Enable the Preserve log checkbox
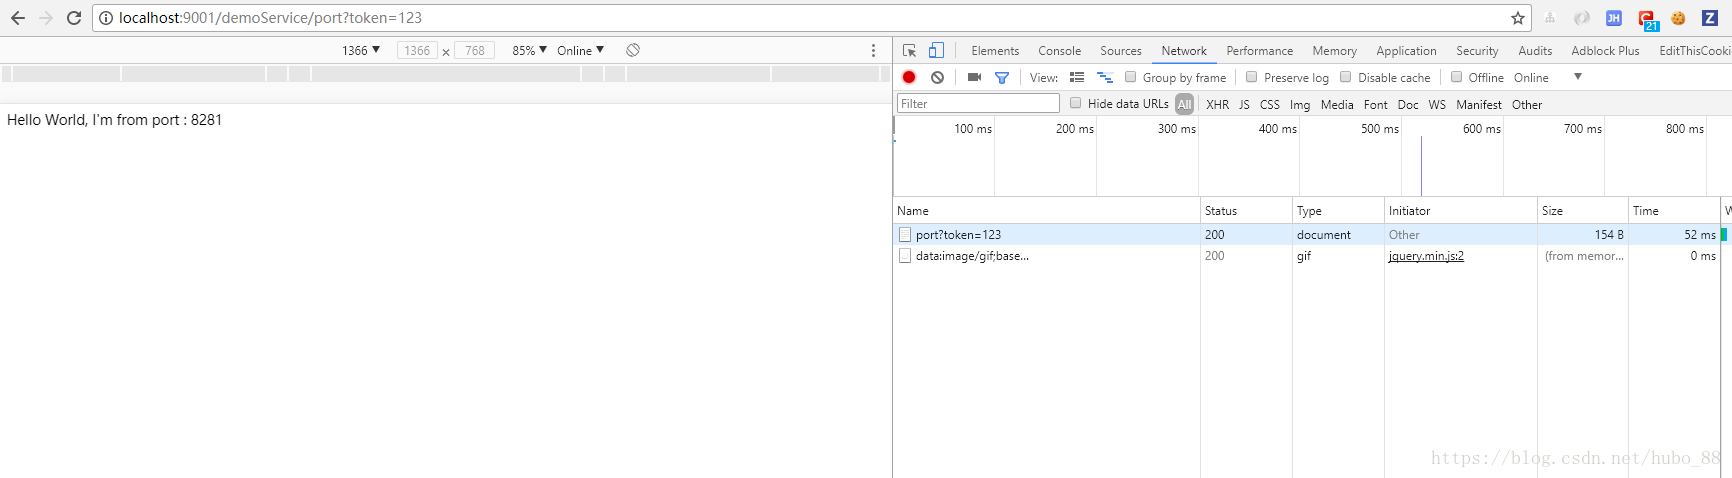This screenshot has height=478, width=1732. [x=1251, y=77]
